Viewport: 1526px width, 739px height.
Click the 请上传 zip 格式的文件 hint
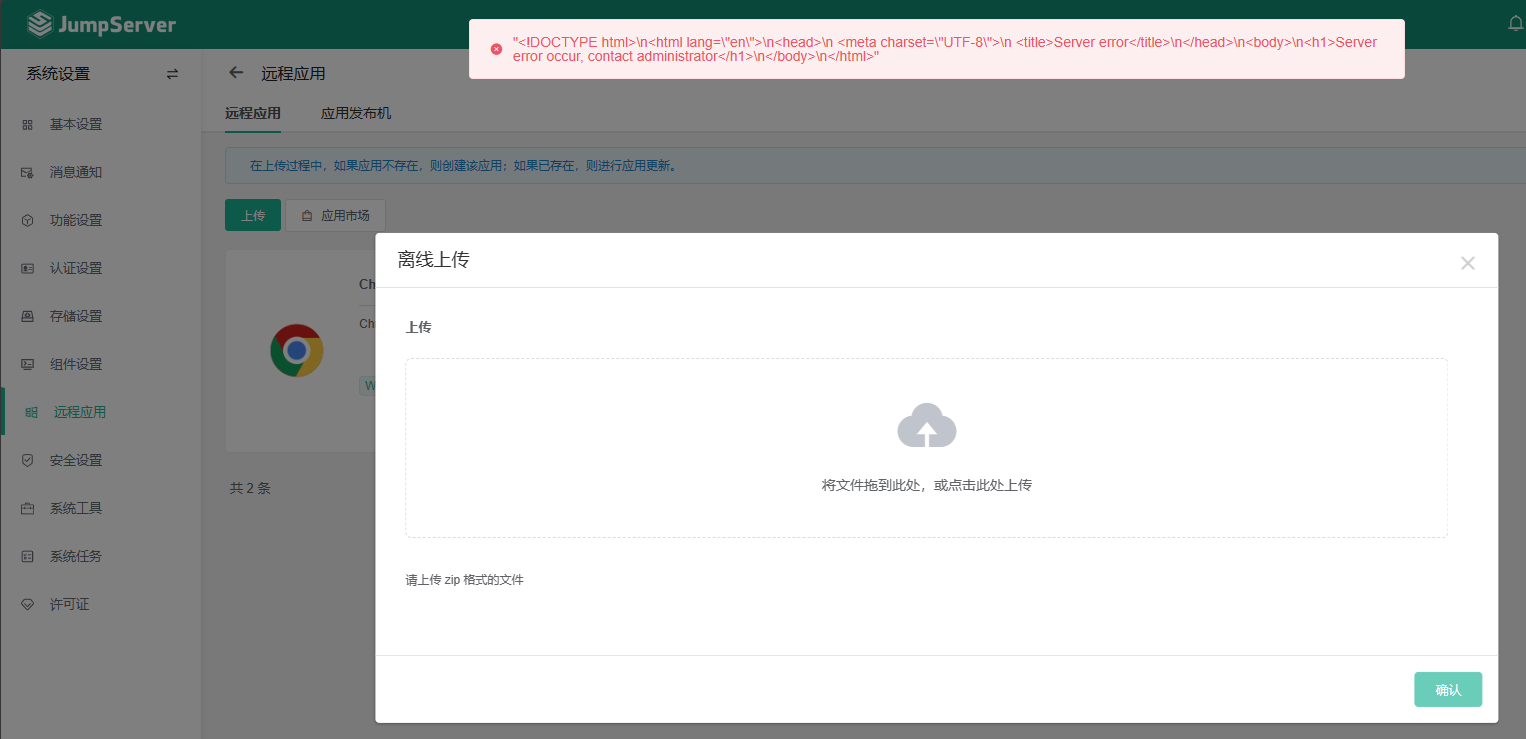click(464, 580)
